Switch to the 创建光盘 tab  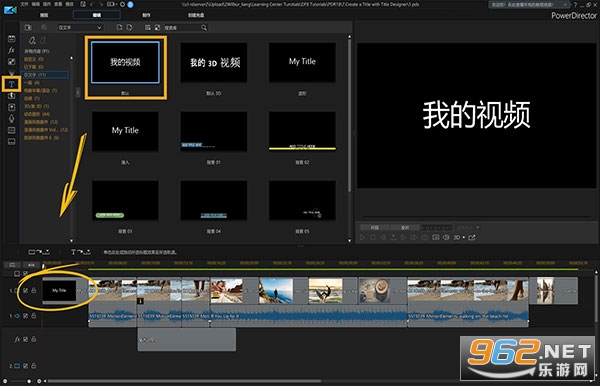pos(196,15)
